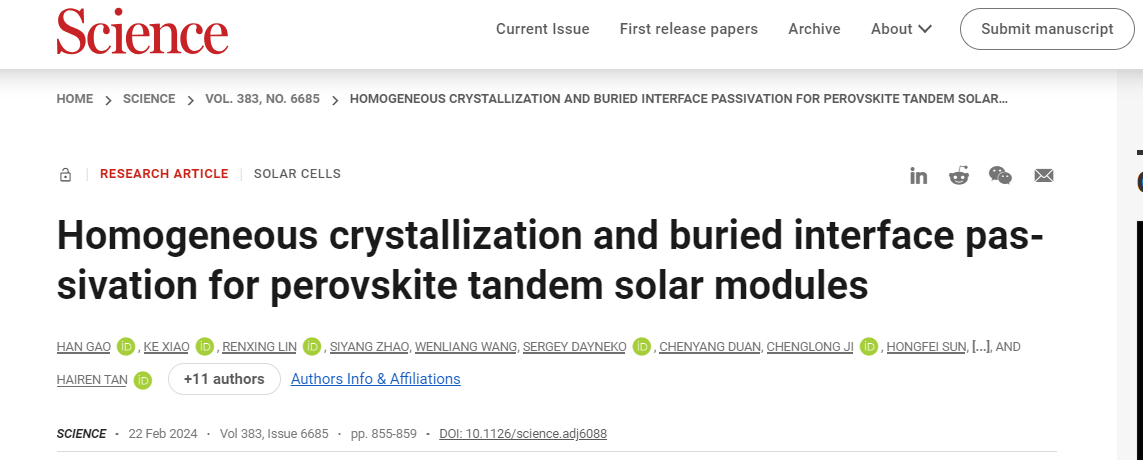Screen dimensions: 1143x460
Task: Click the Submit manuscript button
Action: pyautogui.click(x=1047, y=29)
